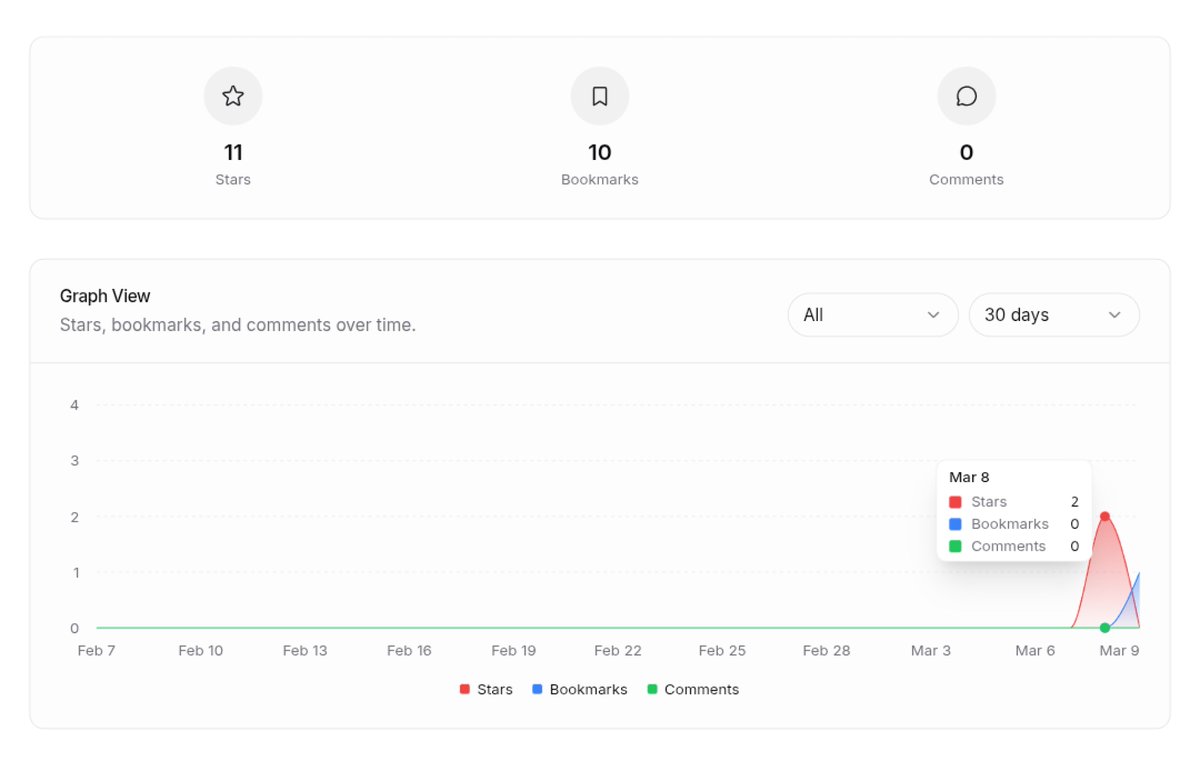Toggle Stars series in chart legend
1200x761 pixels.
486,689
